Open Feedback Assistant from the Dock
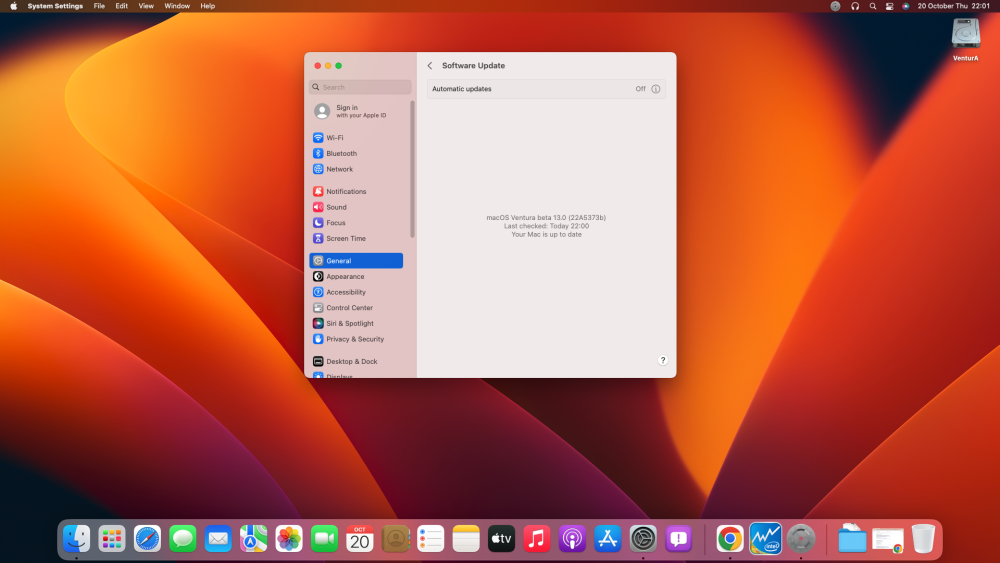The height and width of the screenshot is (563, 1000). (x=679, y=539)
